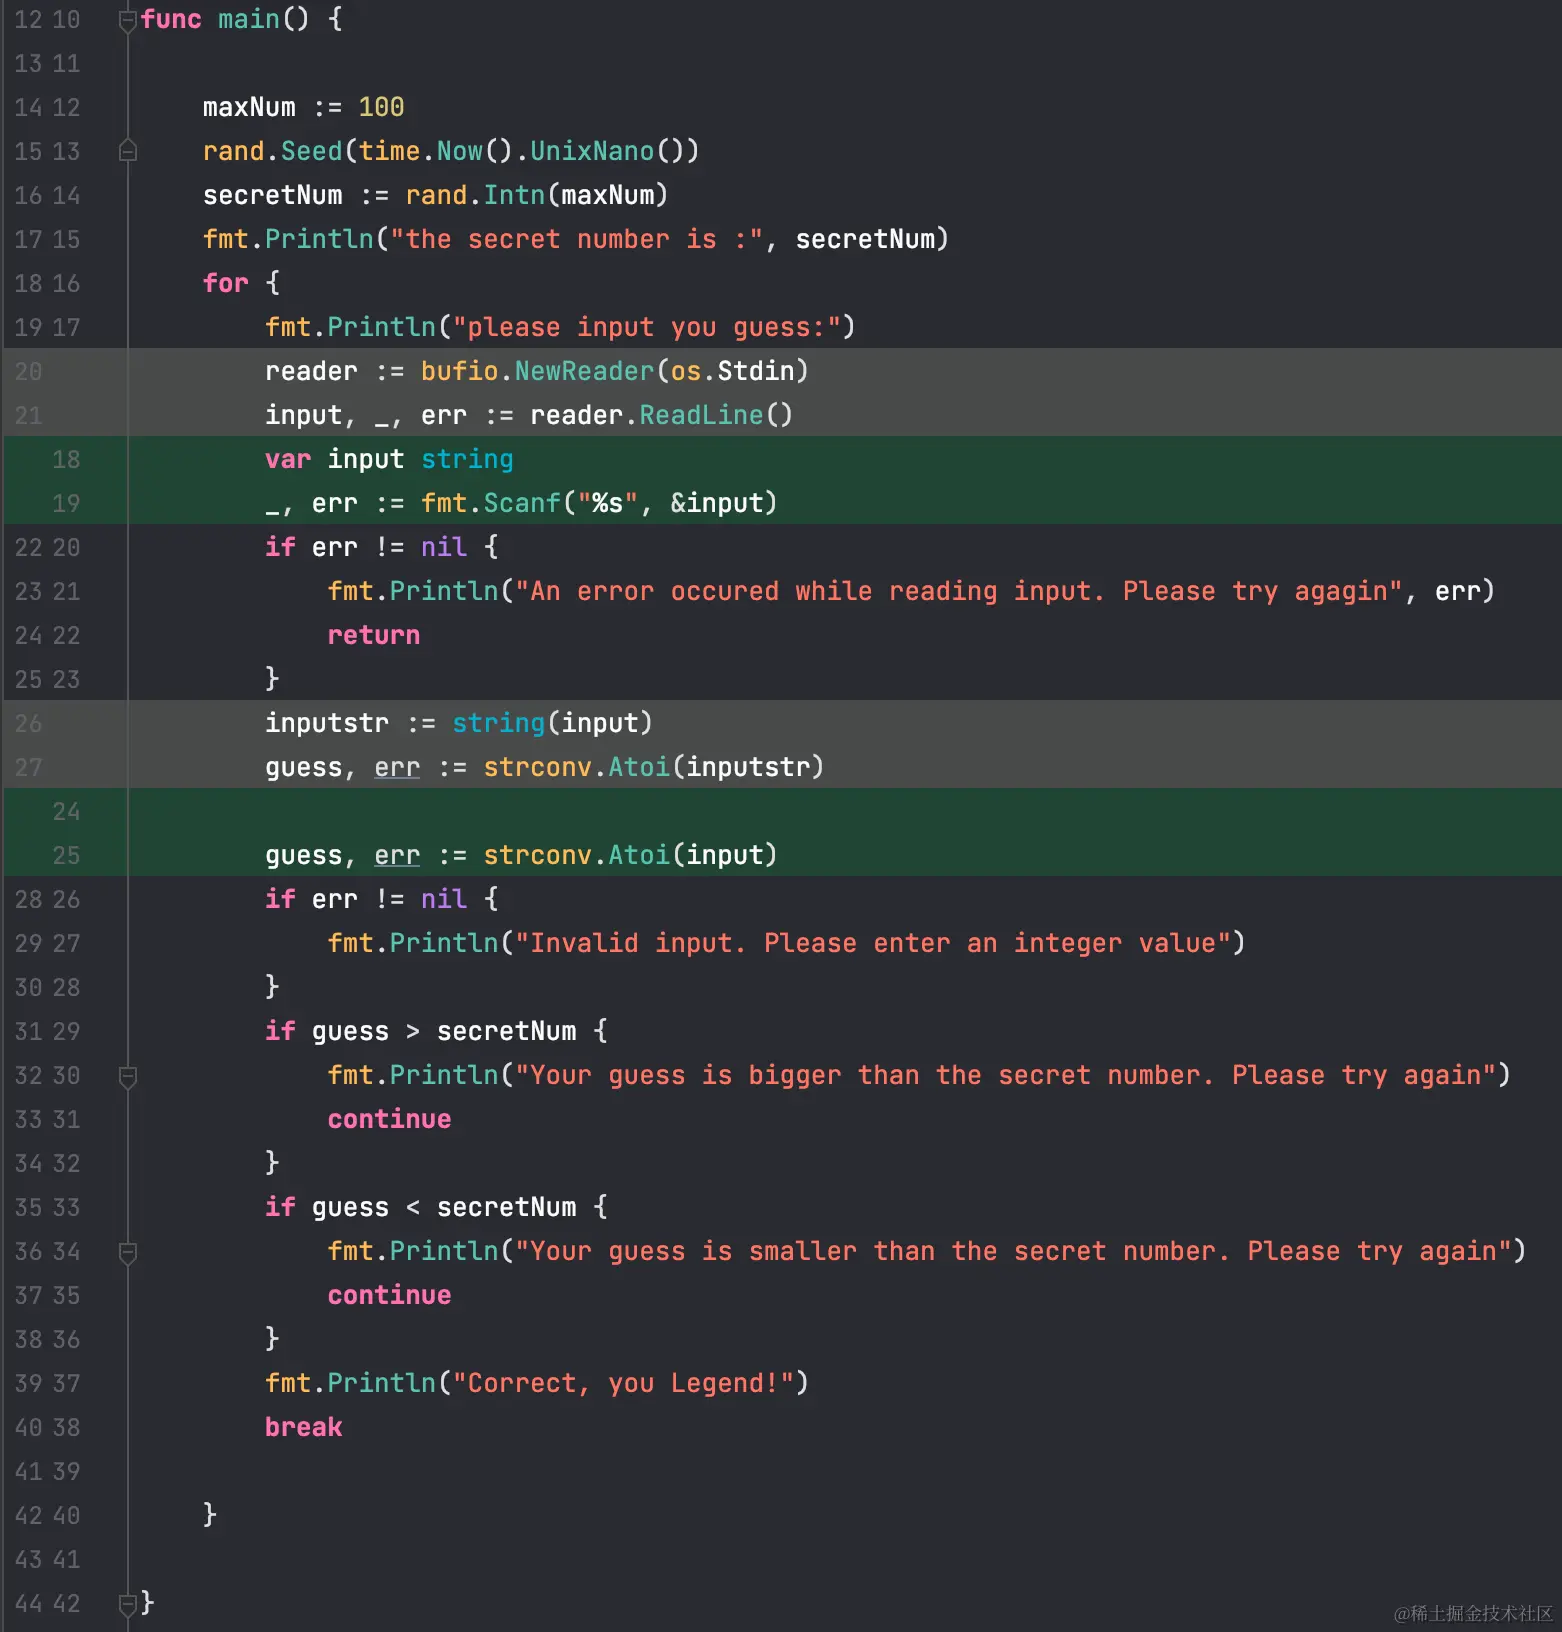Click removed line number 21 in gutter
Viewport: 1562px width, 1632px height.
(28, 415)
